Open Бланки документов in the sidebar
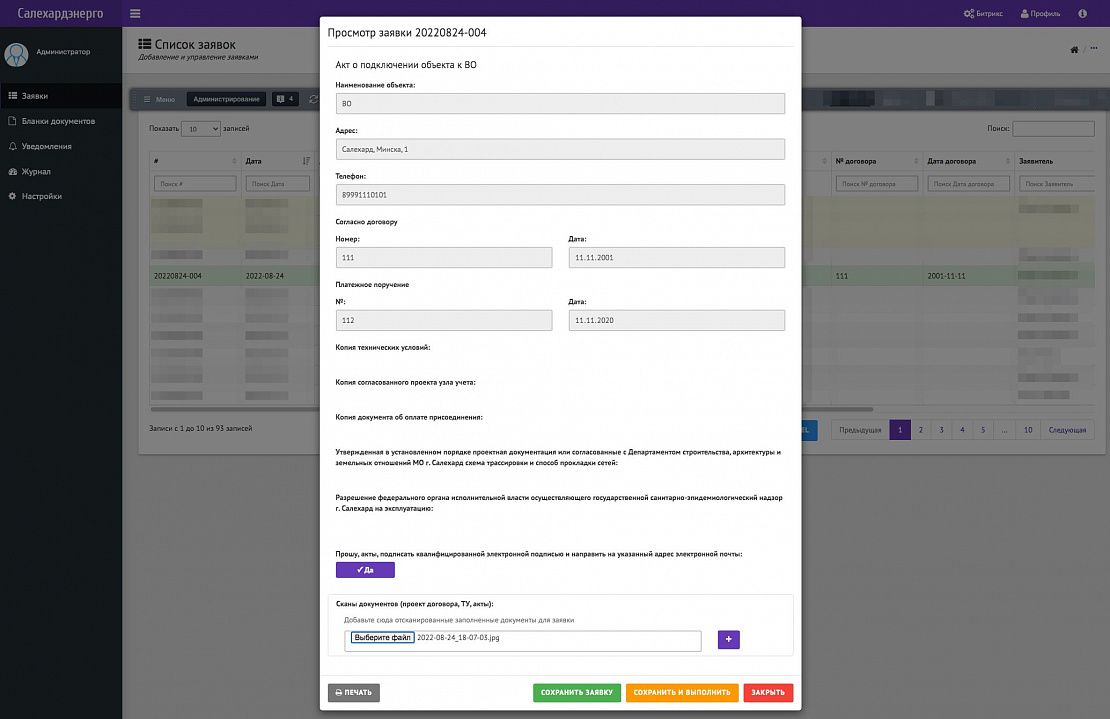Viewport: 1110px width, 719px height. click(x=58, y=121)
